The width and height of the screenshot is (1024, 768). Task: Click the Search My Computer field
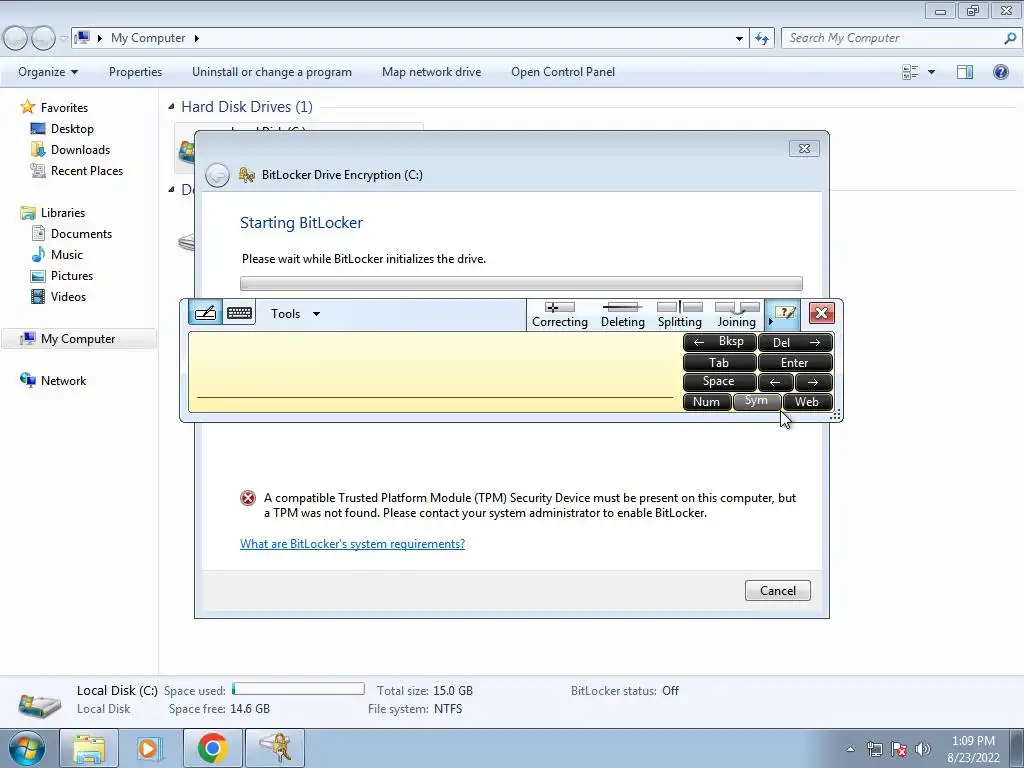click(901, 38)
